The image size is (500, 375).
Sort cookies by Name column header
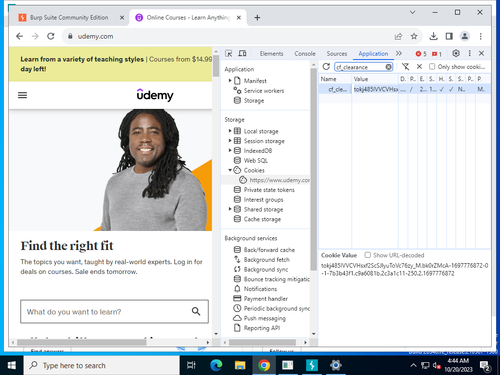(x=335, y=79)
